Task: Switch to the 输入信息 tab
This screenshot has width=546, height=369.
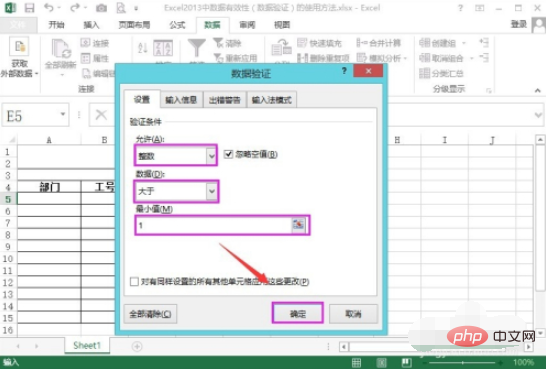Action: click(181, 100)
